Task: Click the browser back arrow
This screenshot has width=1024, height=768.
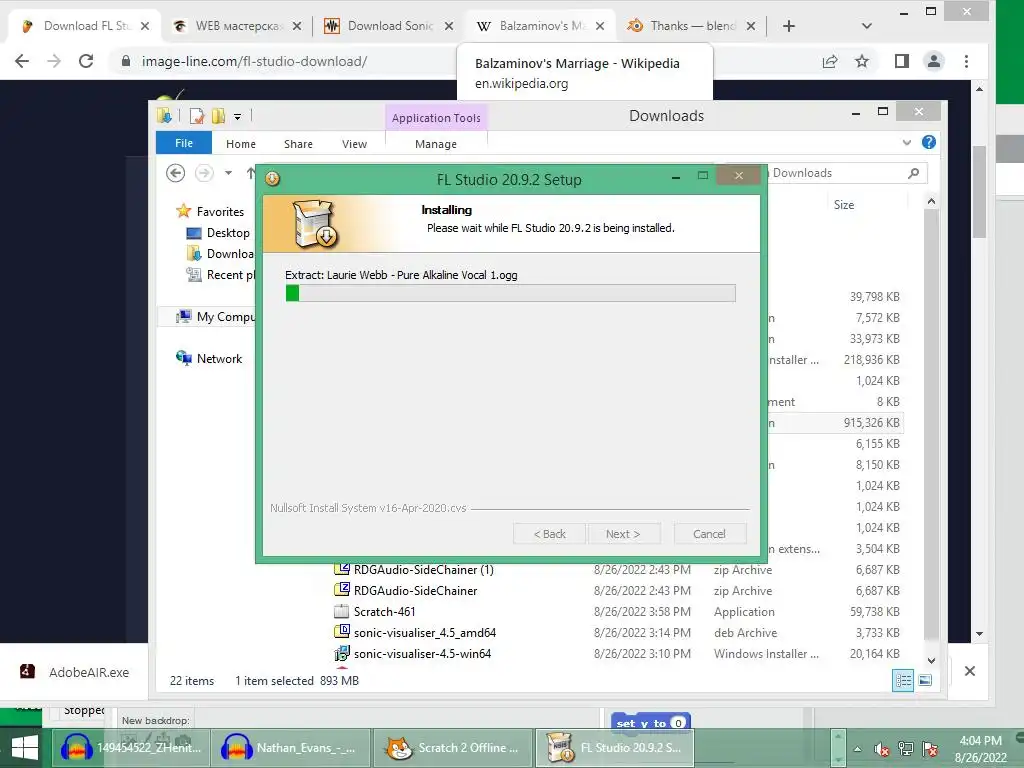Action: click(x=22, y=61)
